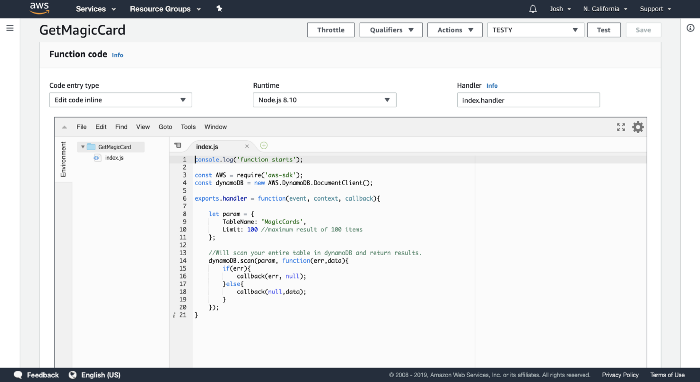Open the Function code Info link
700x382 pixels.
[117, 55]
